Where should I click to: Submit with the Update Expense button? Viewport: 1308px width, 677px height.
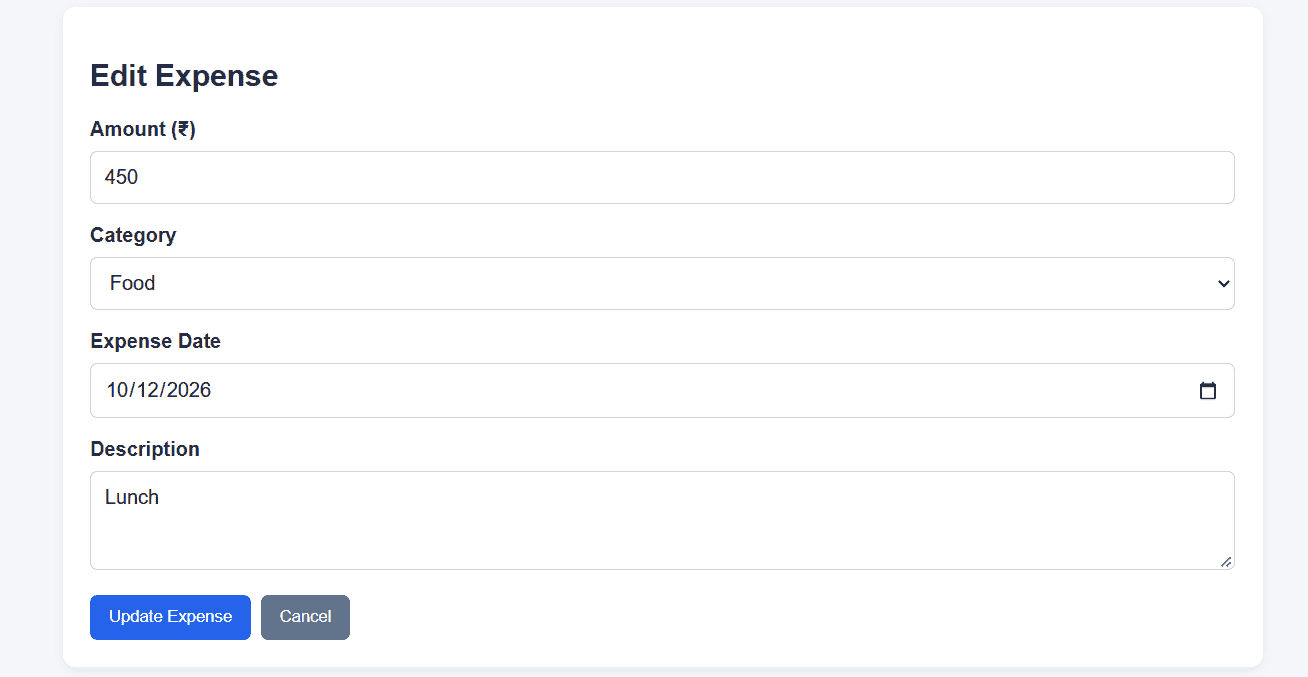pyautogui.click(x=170, y=617)
